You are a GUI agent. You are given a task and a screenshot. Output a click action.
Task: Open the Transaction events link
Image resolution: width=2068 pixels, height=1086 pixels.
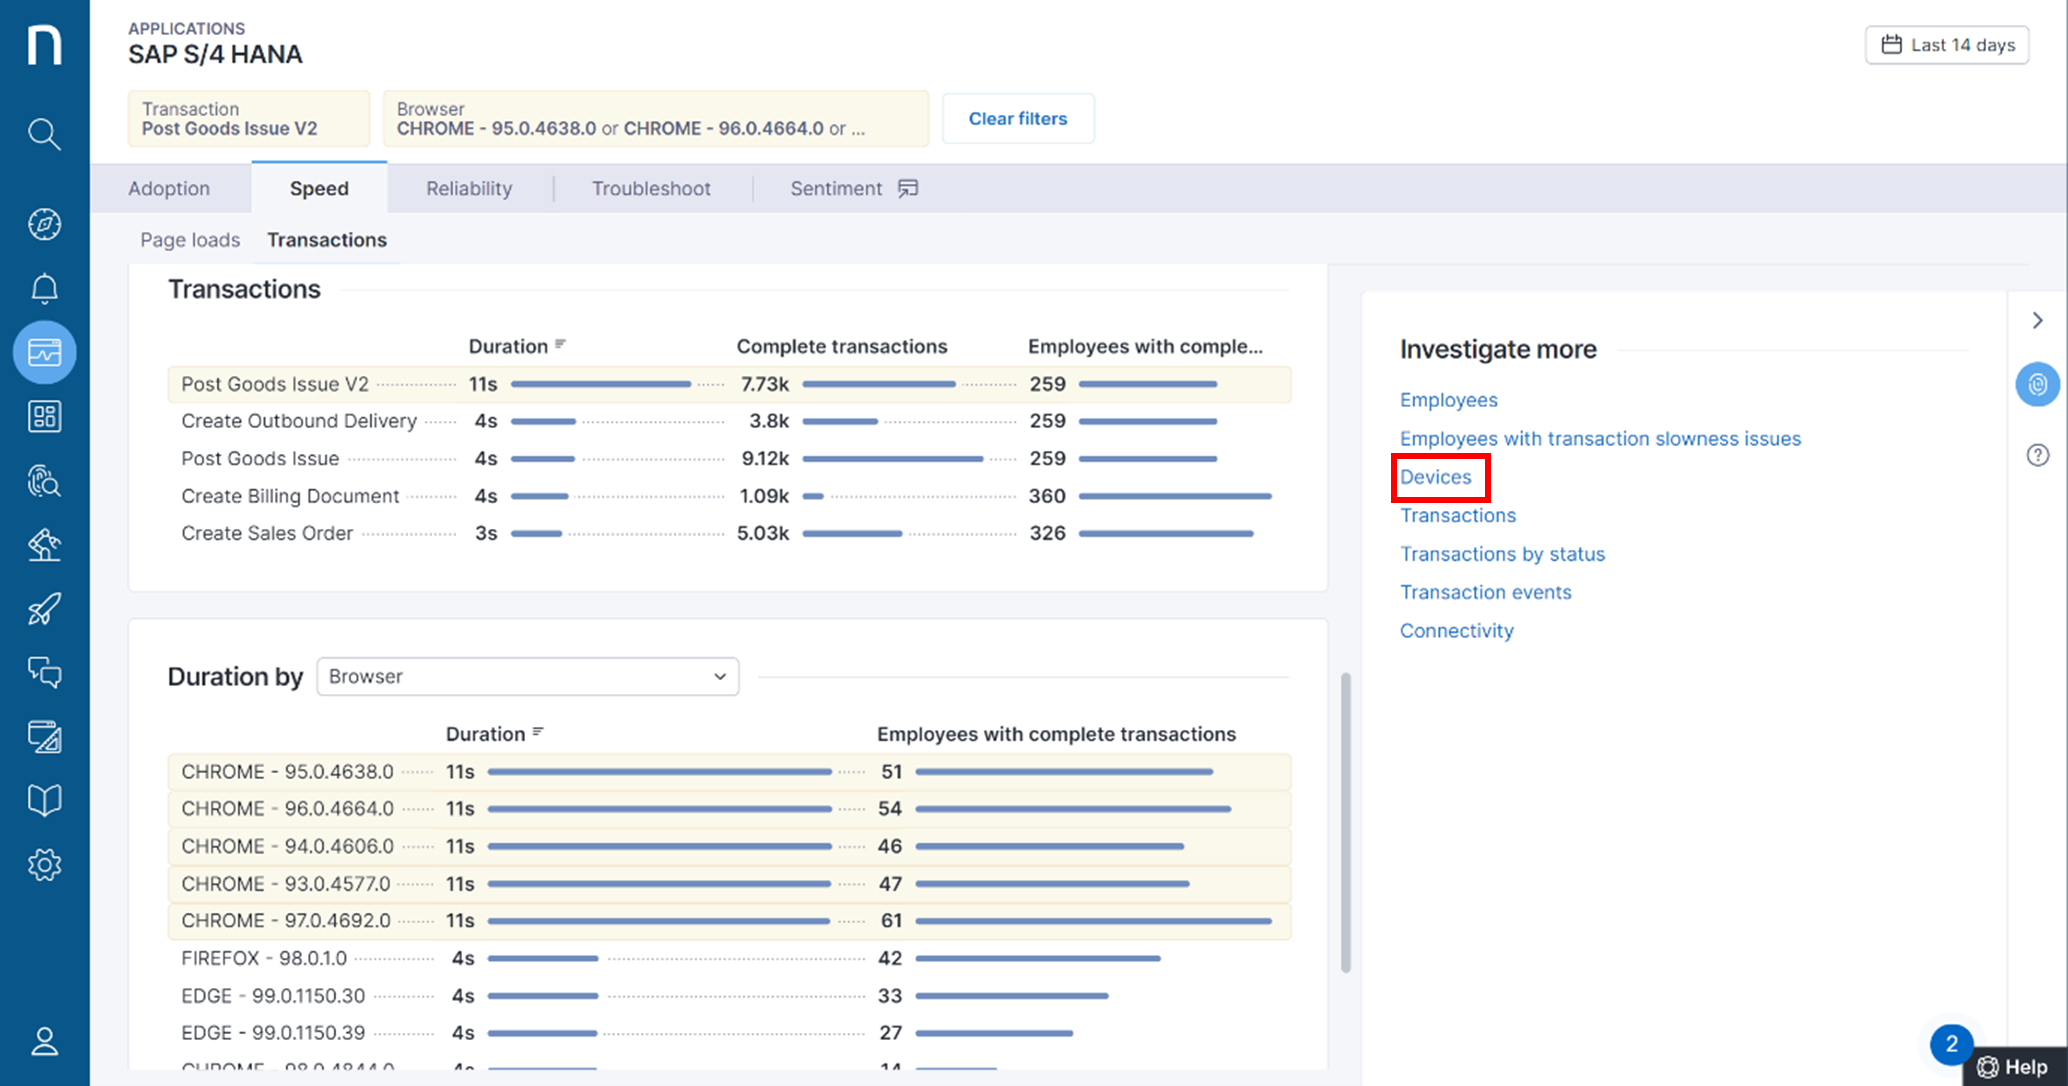1485,592
